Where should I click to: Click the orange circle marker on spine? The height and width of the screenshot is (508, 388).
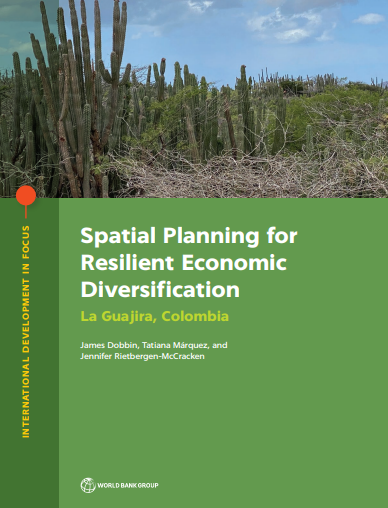(x=26, y=195)
